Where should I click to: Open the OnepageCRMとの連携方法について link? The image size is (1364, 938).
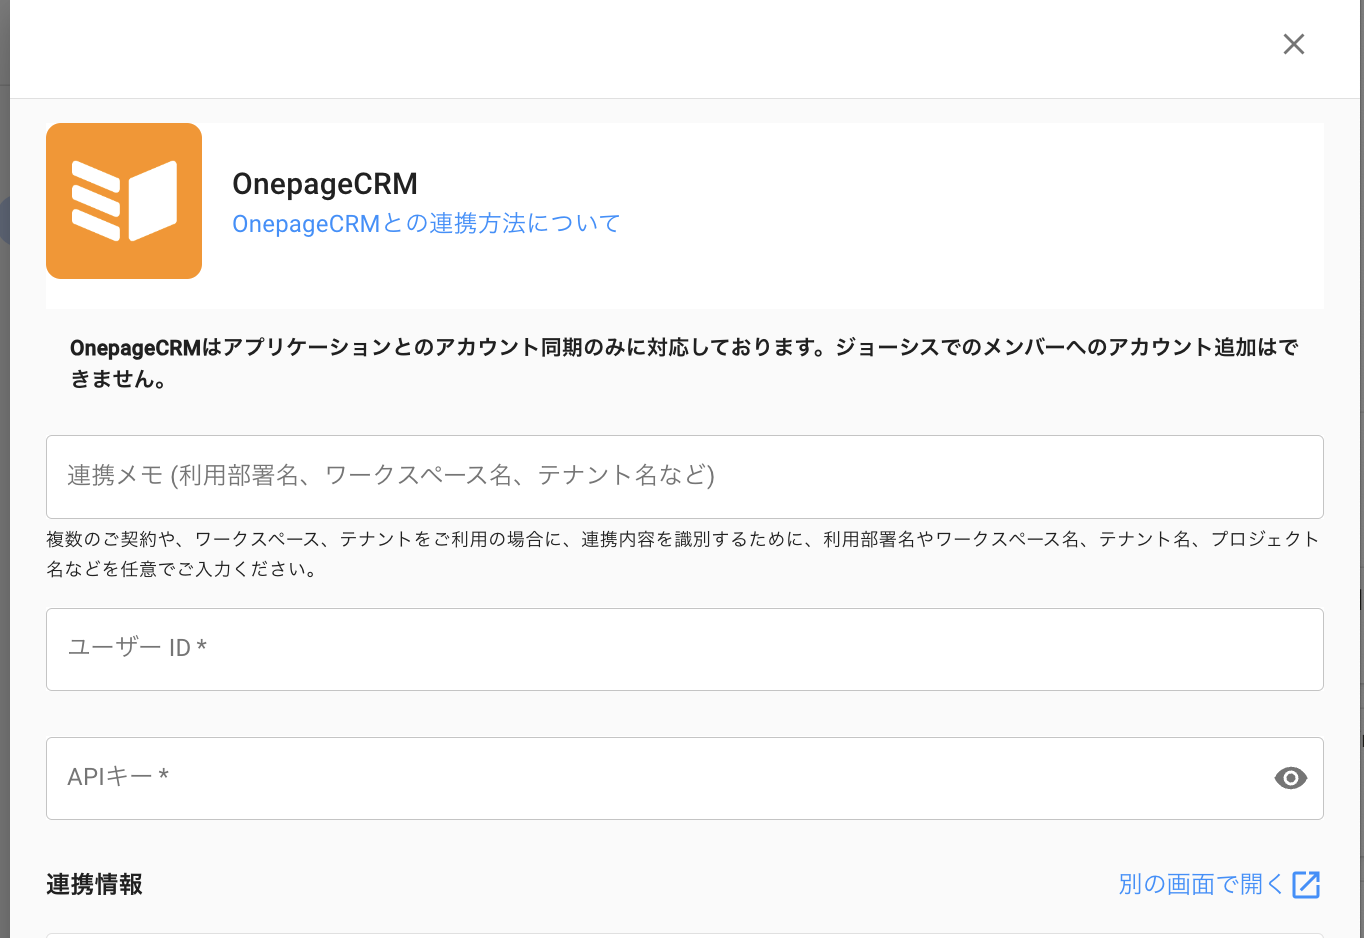point(426,223)
